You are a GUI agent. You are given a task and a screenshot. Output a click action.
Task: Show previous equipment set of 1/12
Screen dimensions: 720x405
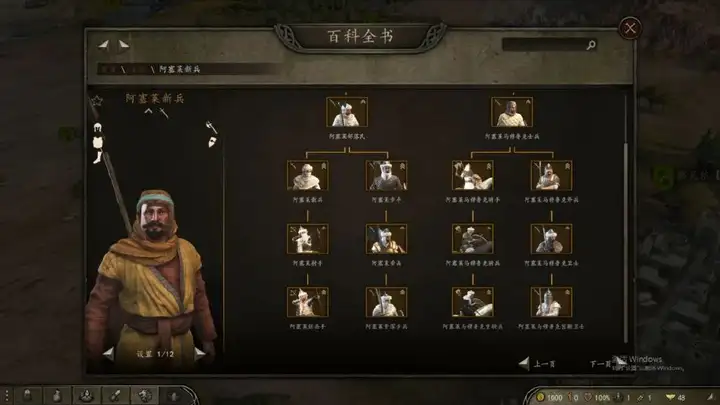[x=108, y=354]
